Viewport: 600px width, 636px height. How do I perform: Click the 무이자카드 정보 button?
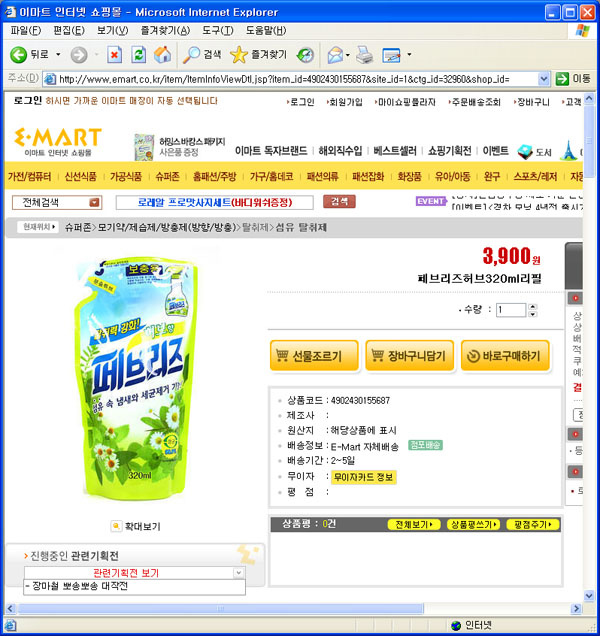click(363, 477)
